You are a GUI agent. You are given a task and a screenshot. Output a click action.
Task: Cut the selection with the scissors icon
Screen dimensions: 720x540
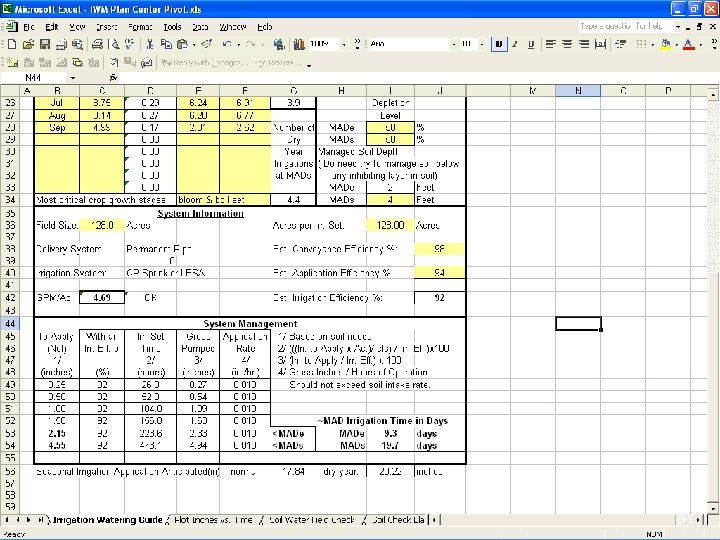[150, 44]
